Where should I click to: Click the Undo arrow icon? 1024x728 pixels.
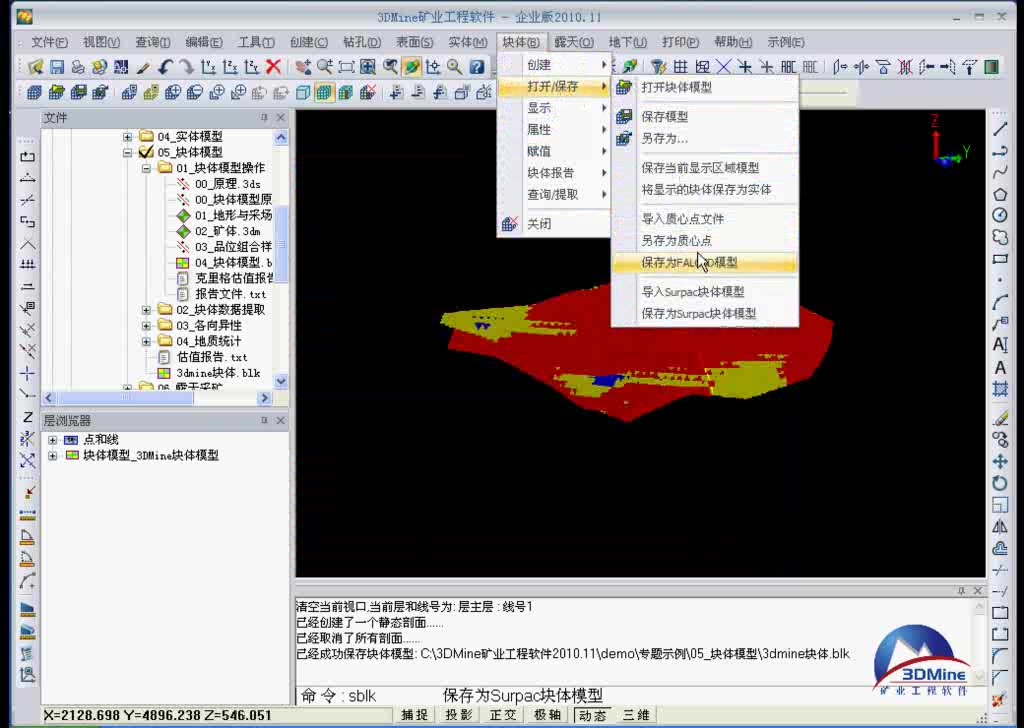(x=164, y=67)
